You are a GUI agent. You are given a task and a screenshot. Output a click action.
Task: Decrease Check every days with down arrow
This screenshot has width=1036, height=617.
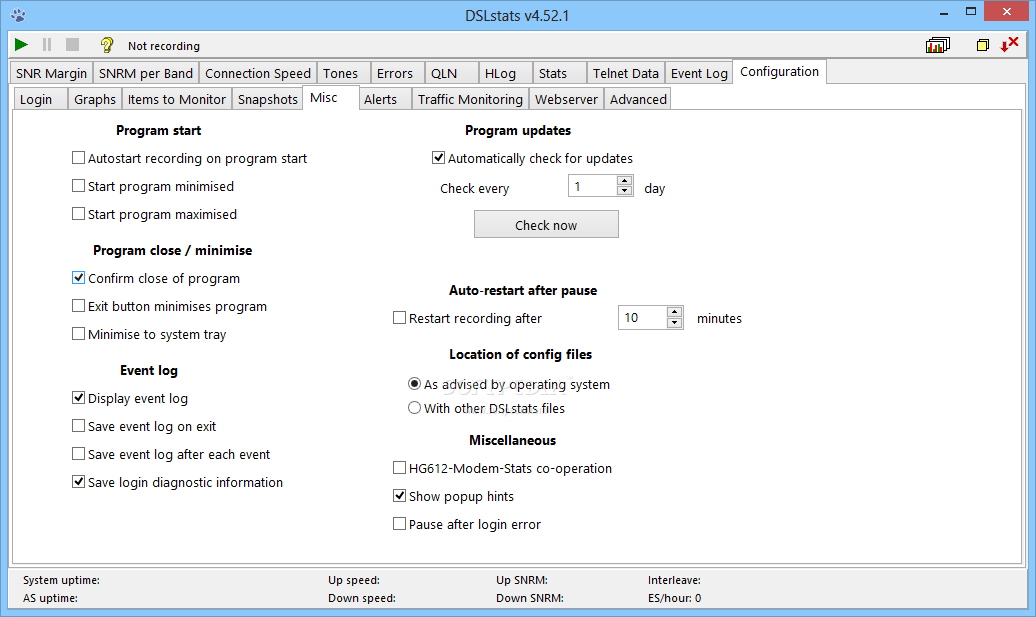coord(624,191)
